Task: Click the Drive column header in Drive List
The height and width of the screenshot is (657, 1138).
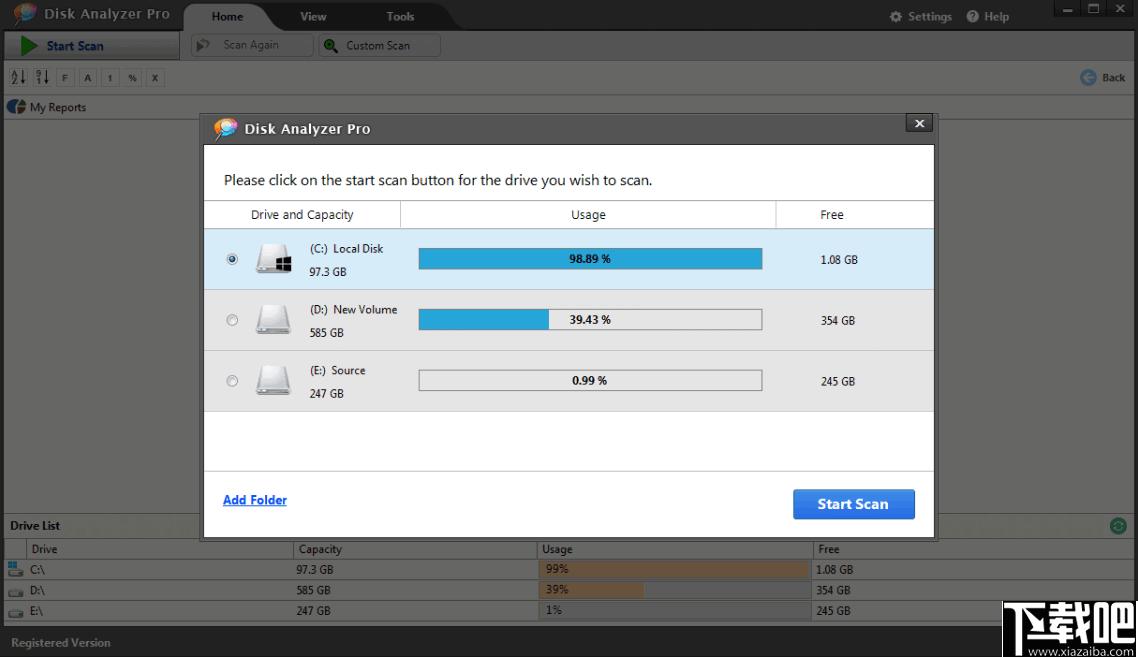Action: pyautogui.click(x=160, y=550)
